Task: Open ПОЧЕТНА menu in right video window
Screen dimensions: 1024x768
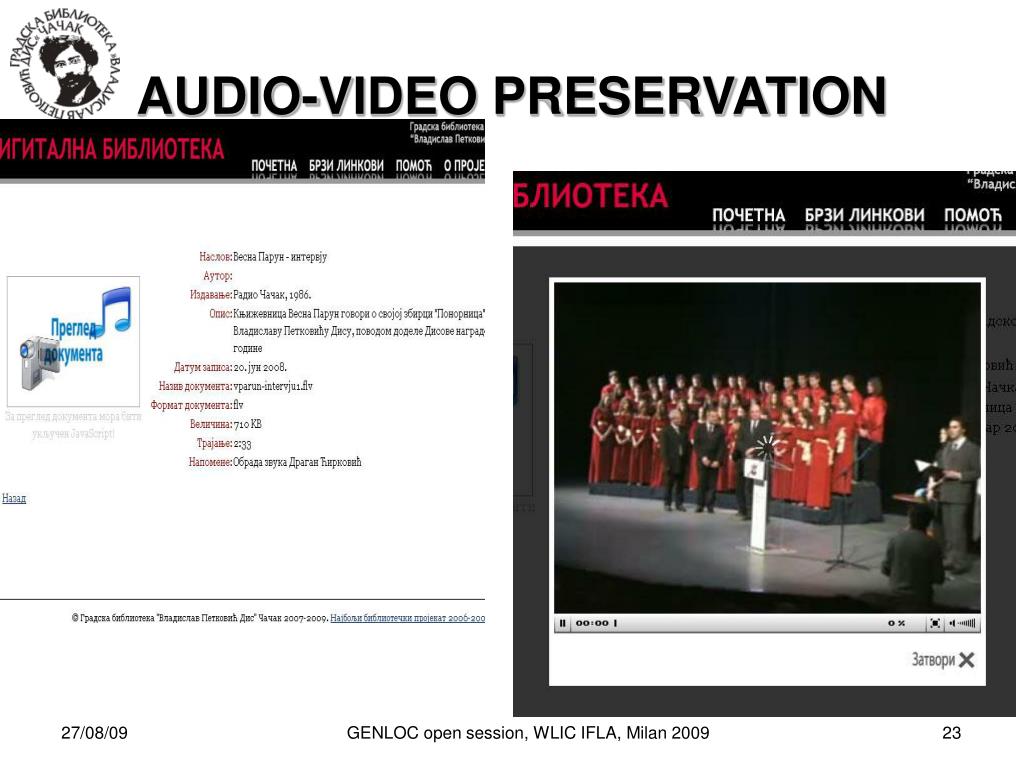Action: coord(748,215)
